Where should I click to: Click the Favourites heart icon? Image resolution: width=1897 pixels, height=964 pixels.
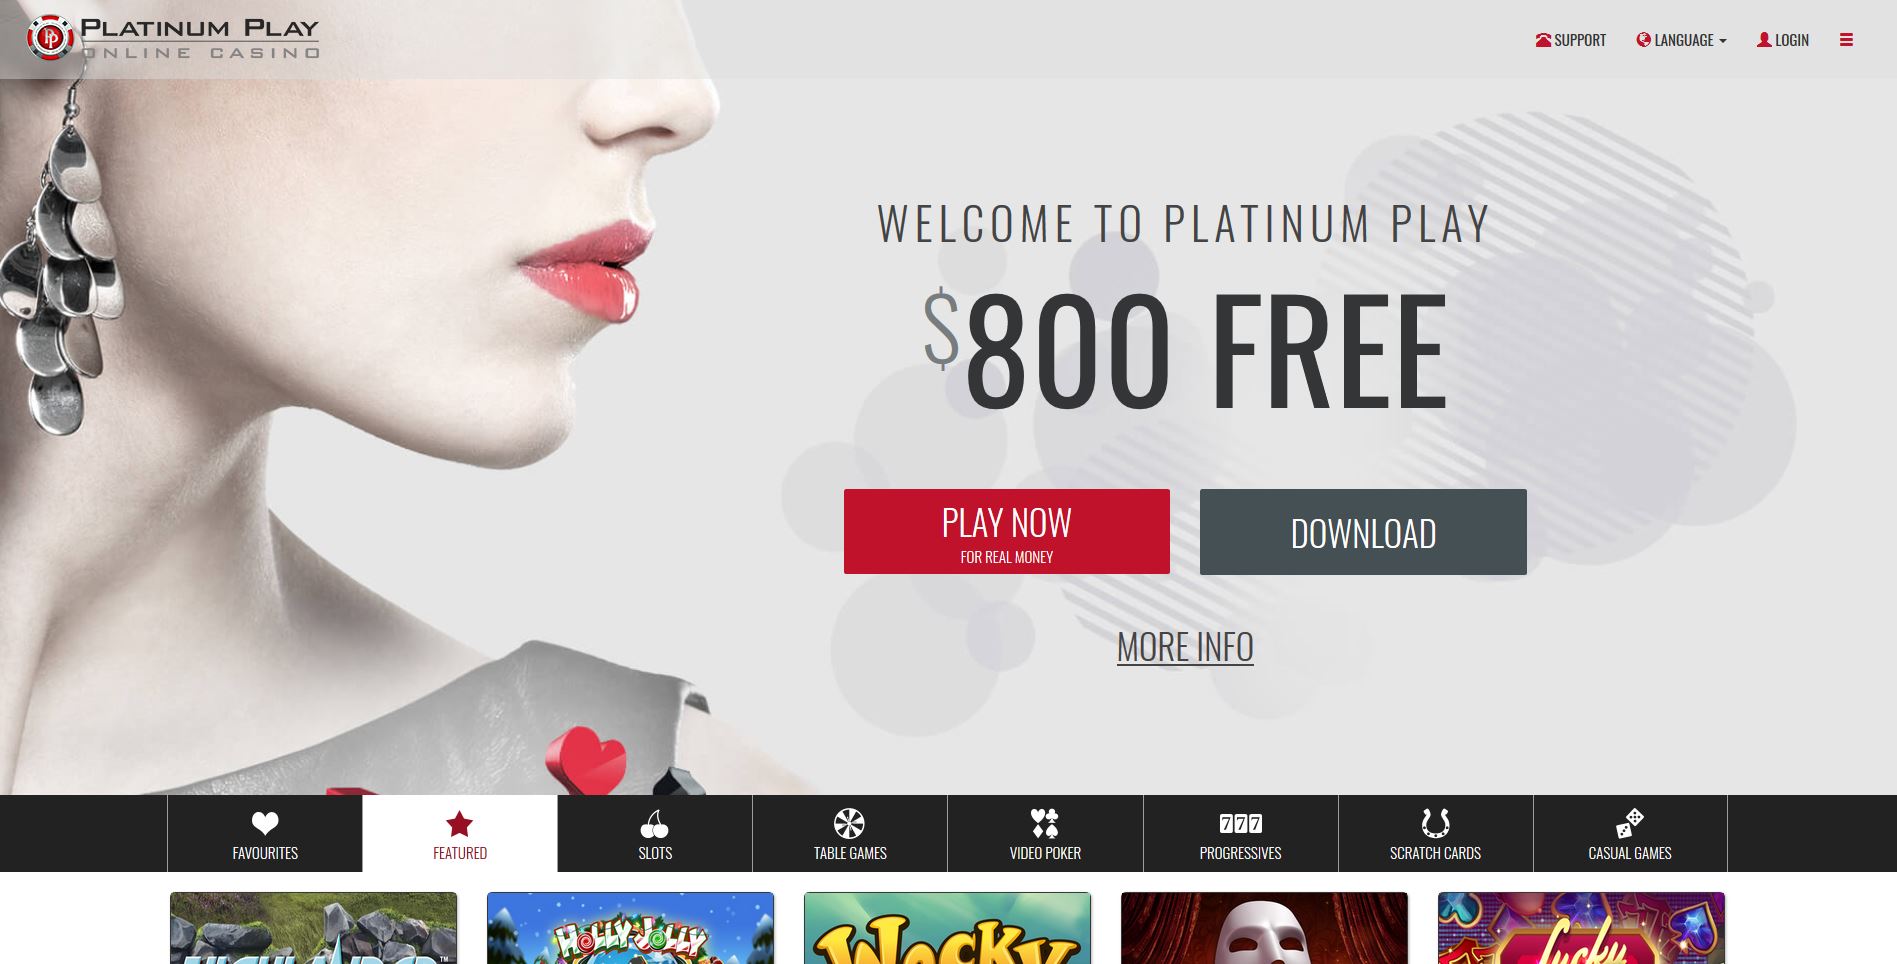click(265, 823)
